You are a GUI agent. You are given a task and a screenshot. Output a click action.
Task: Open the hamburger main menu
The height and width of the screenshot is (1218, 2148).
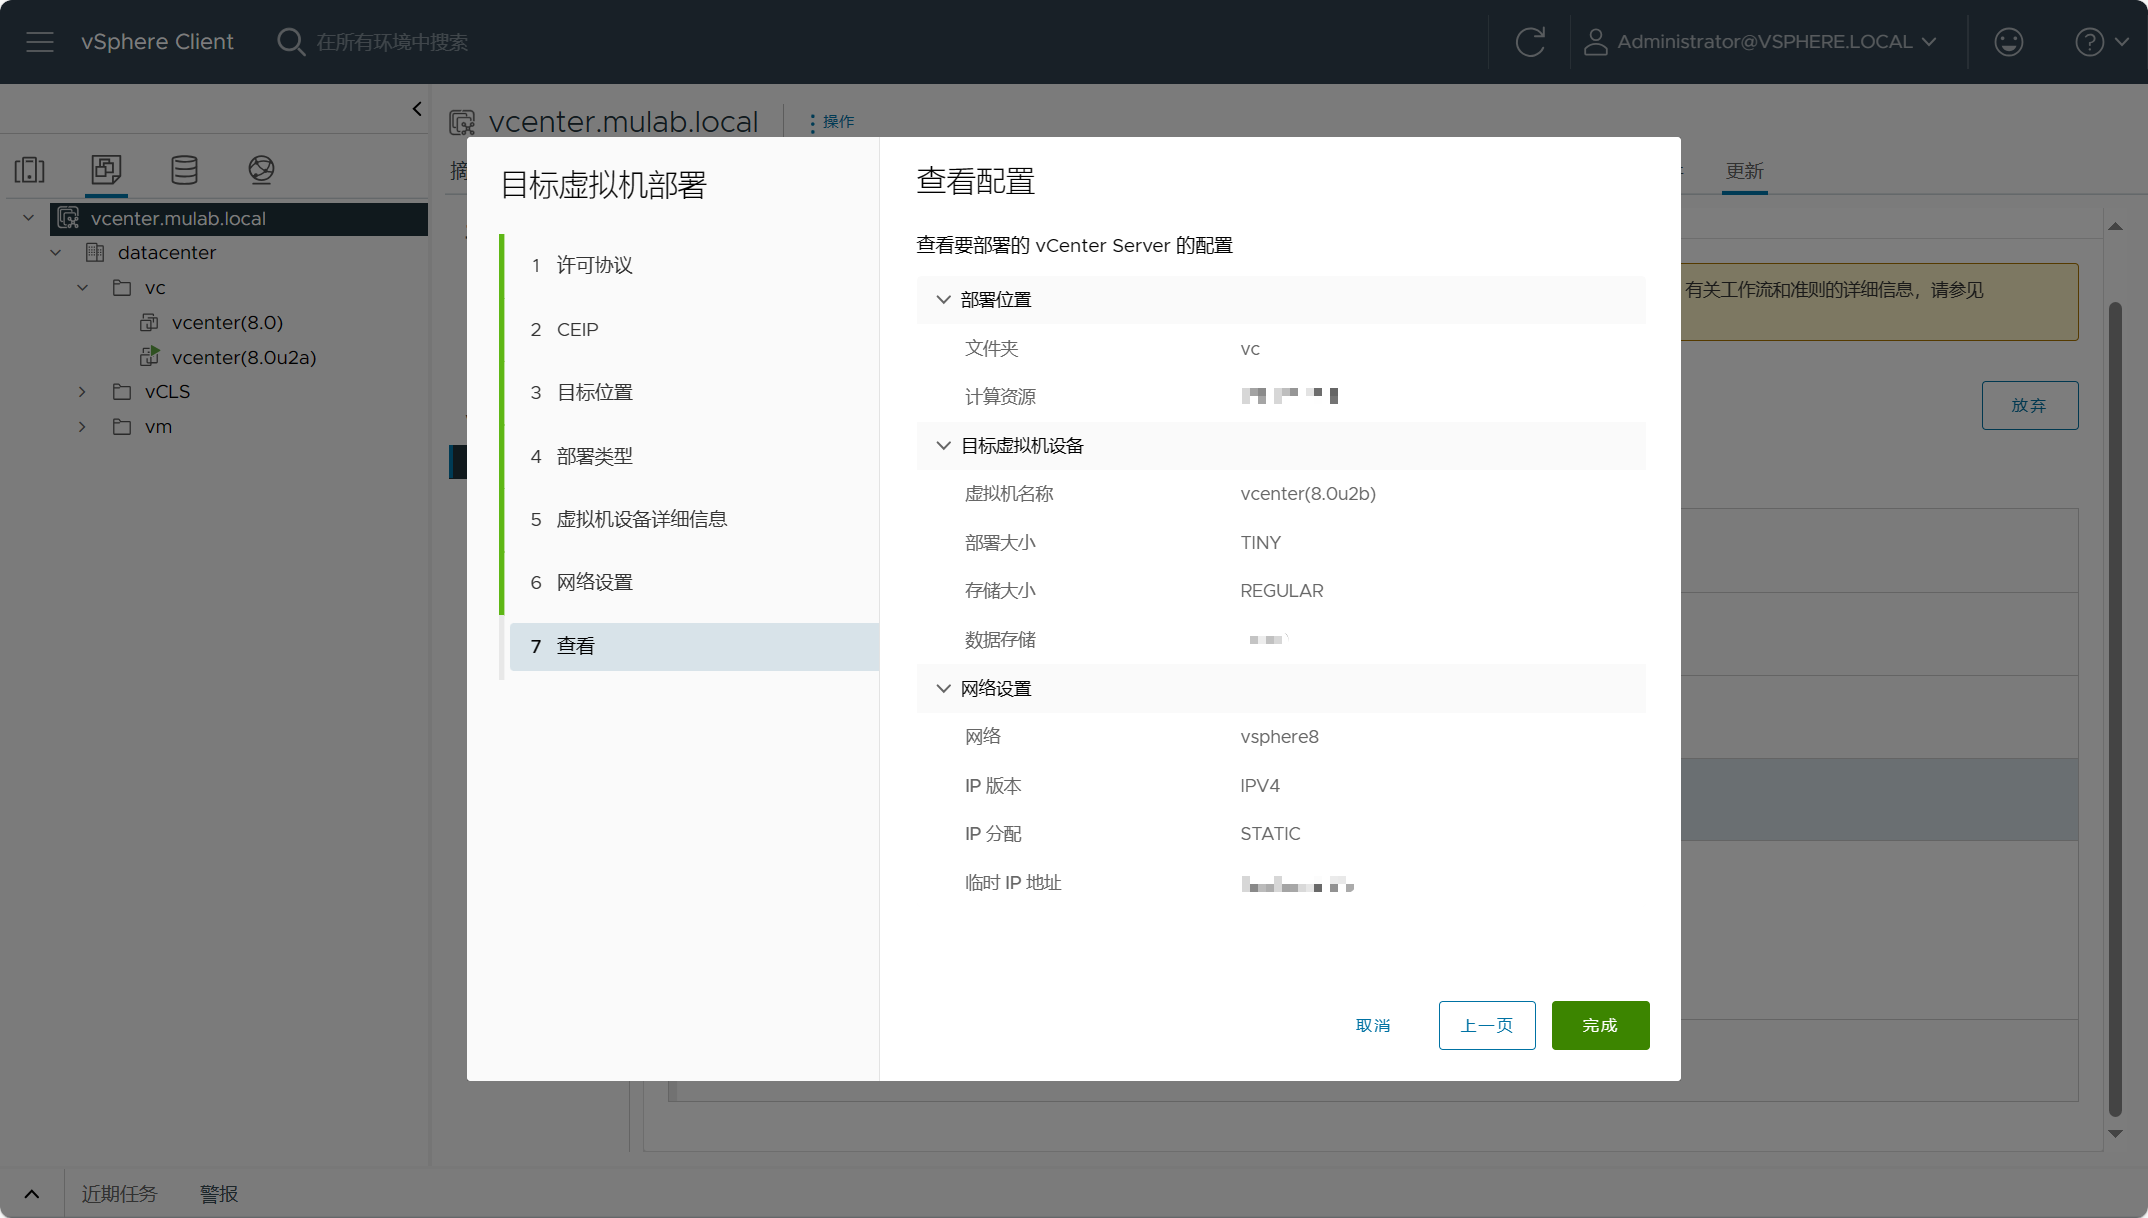40,42
